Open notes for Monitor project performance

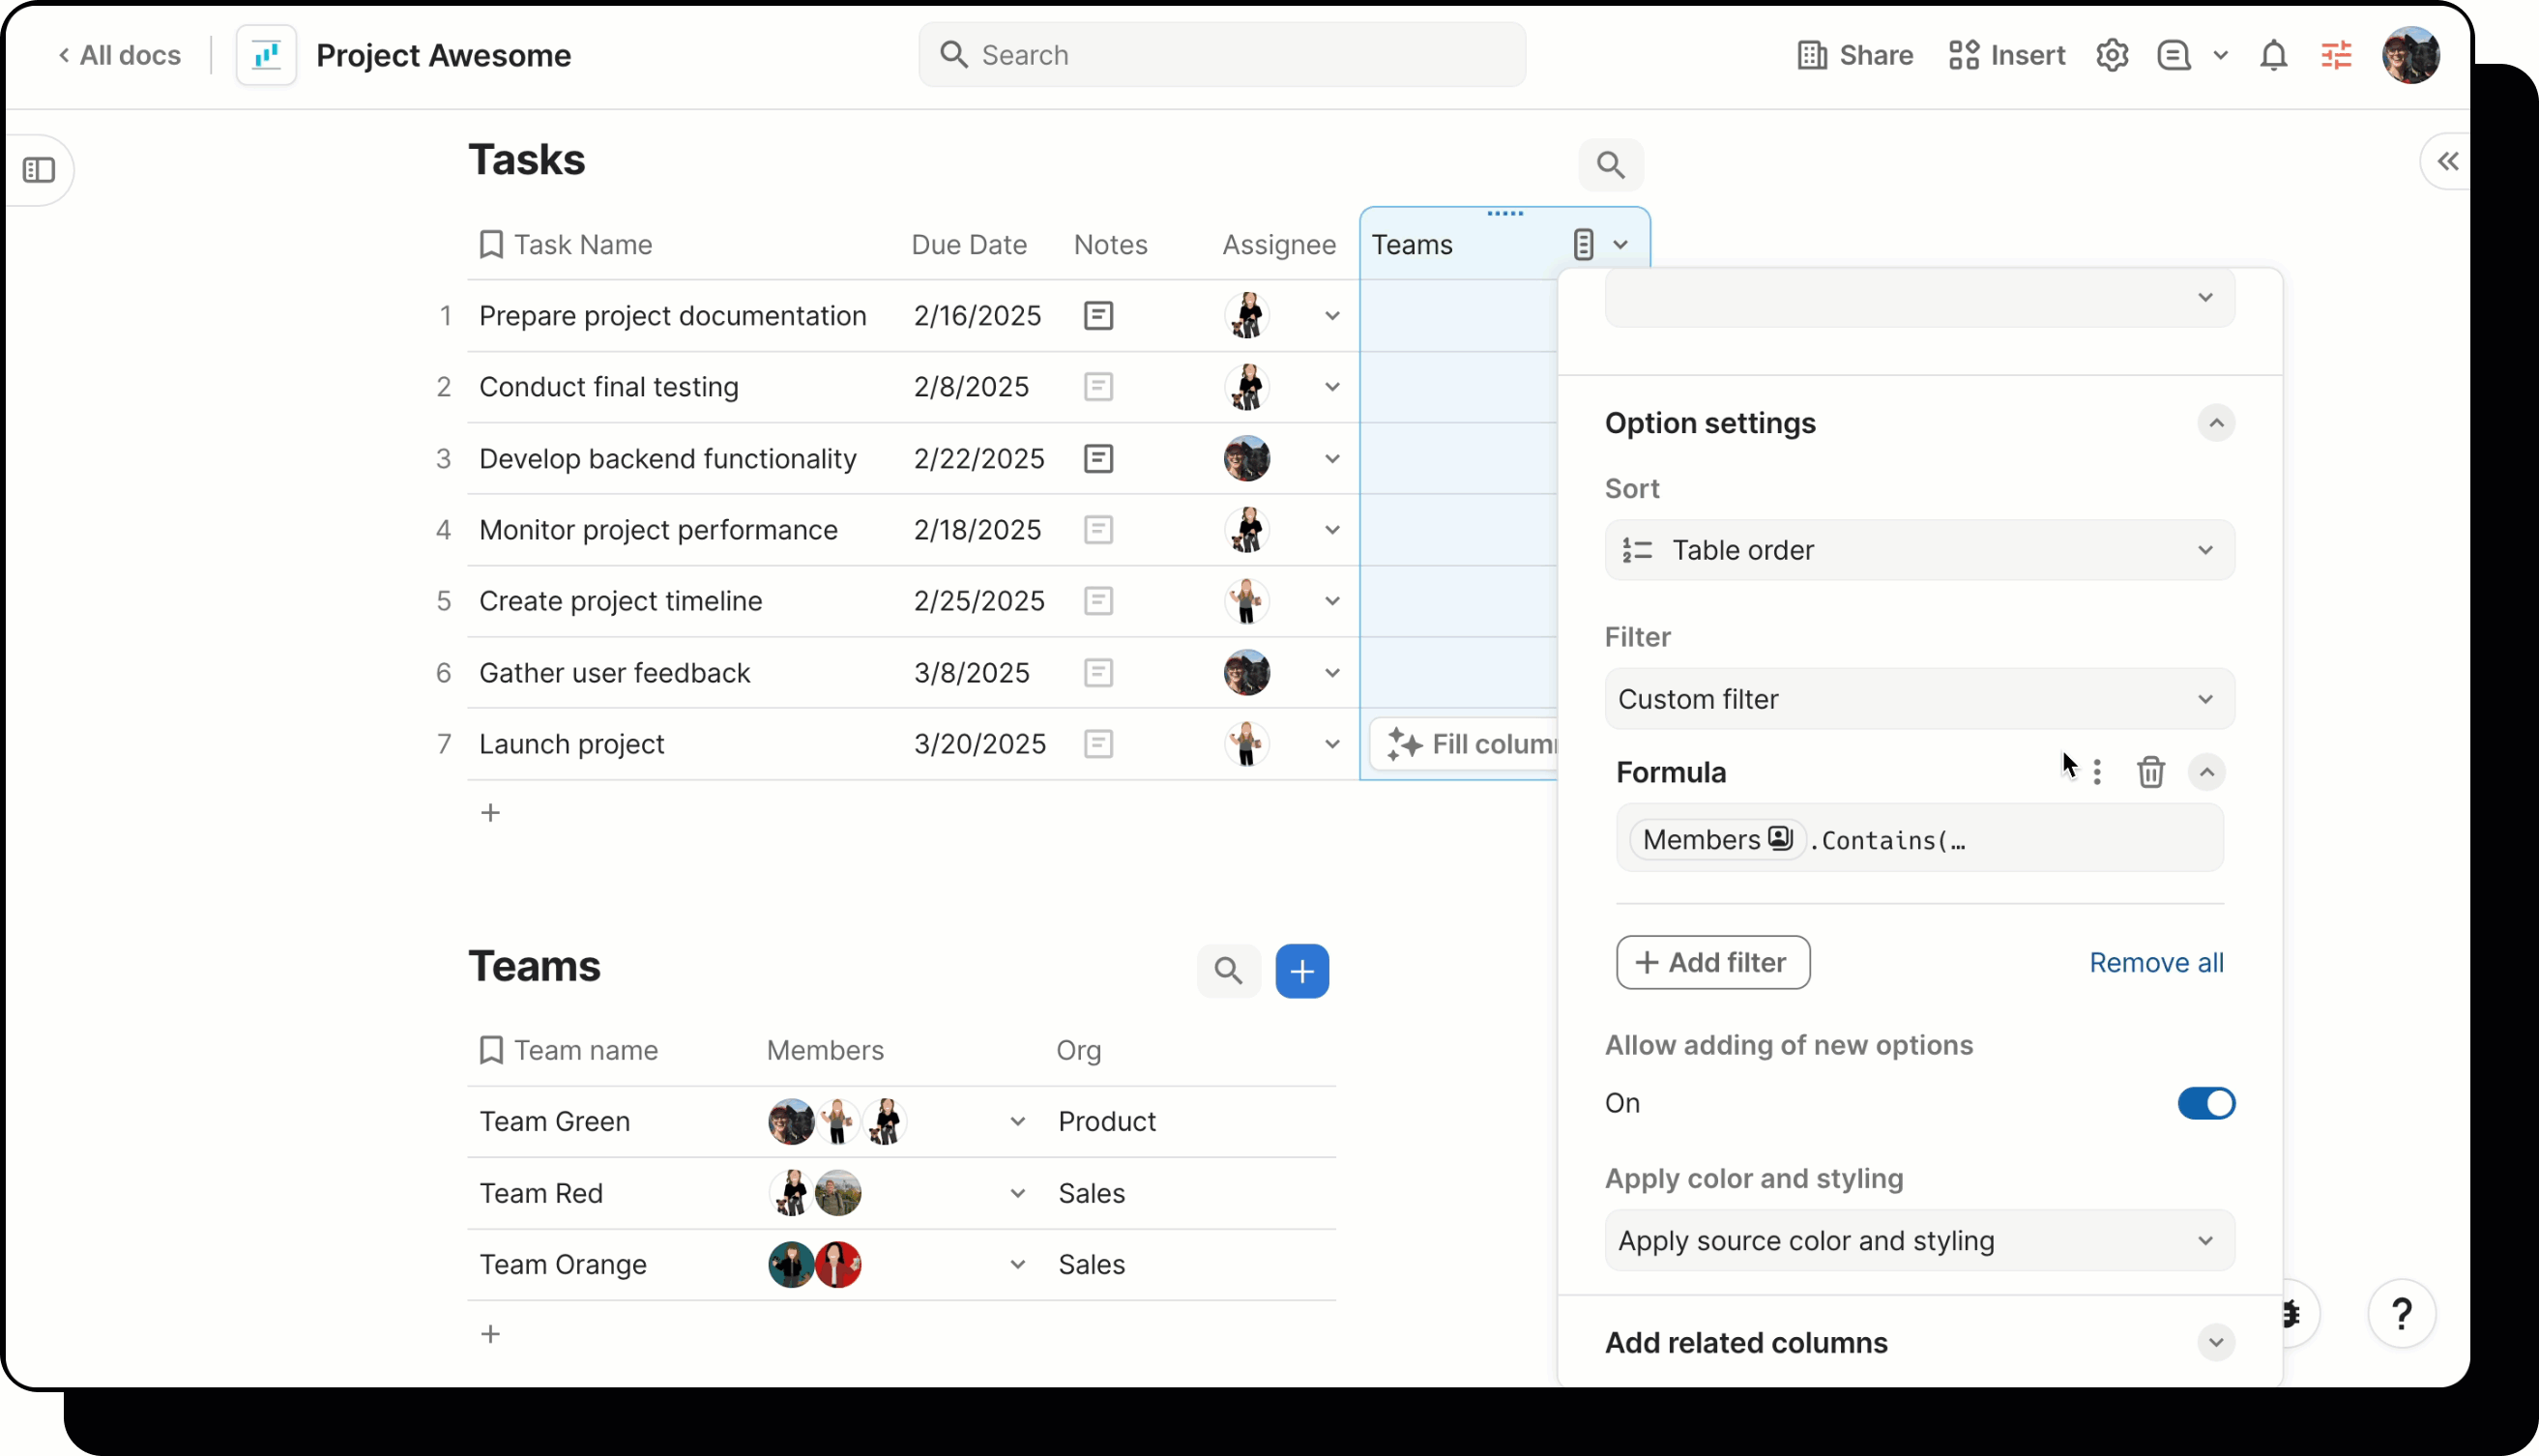click(1098, 530)
